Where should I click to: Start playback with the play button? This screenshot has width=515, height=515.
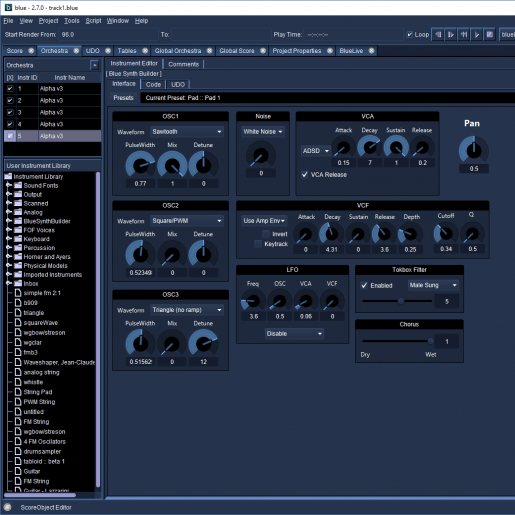point(477,34)
